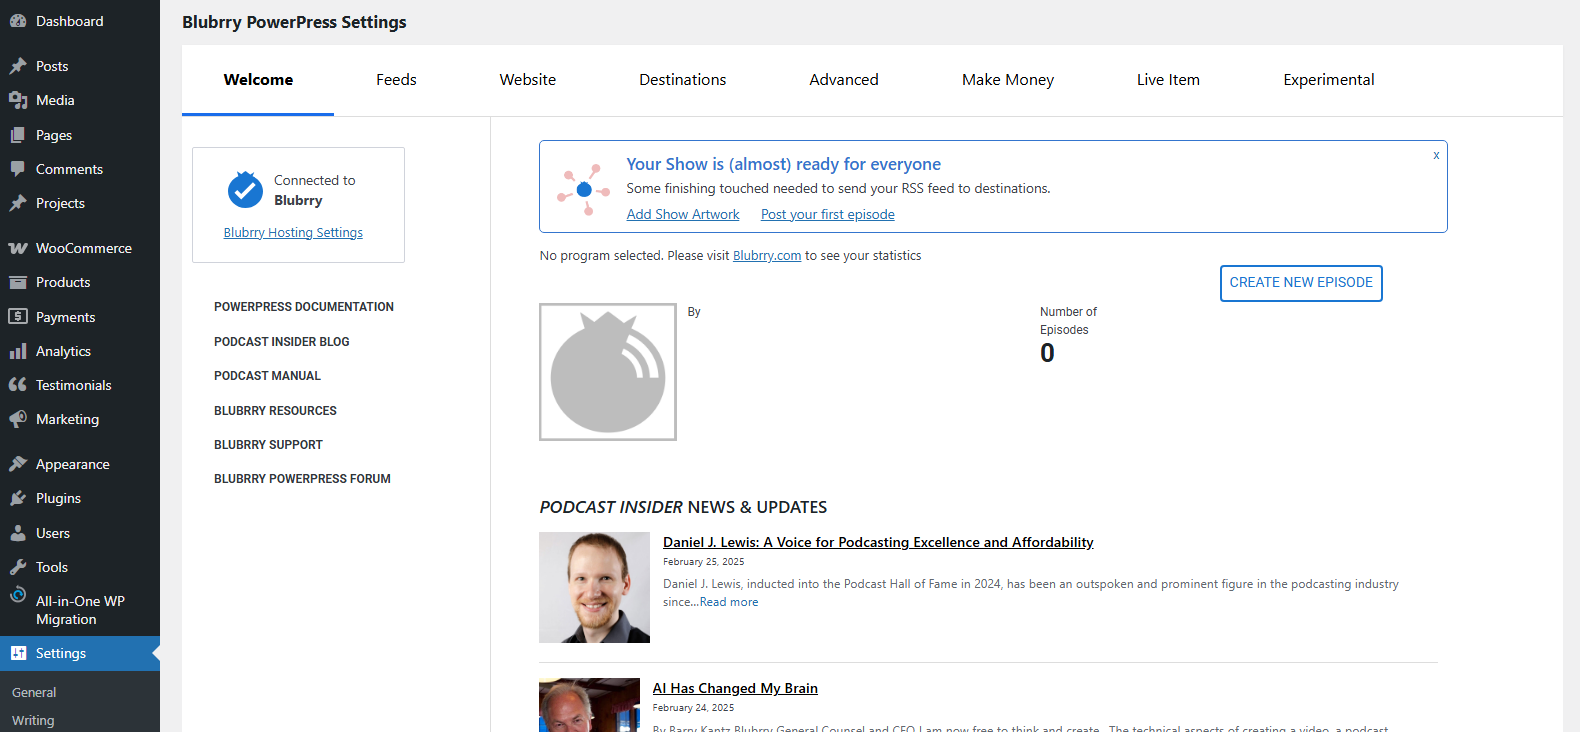Switch to the Welcome tab
The width and height of the screenshot is (1580, 732).
coord(258,80)
